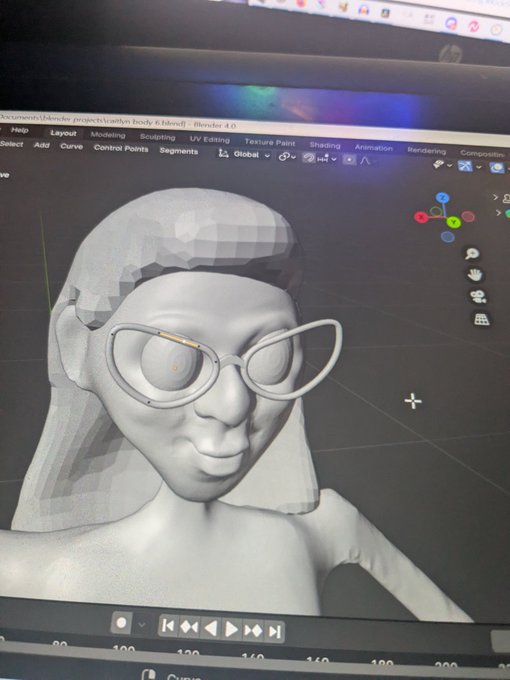
Task: Open the Select menu
Action: (x=12, y=144)
